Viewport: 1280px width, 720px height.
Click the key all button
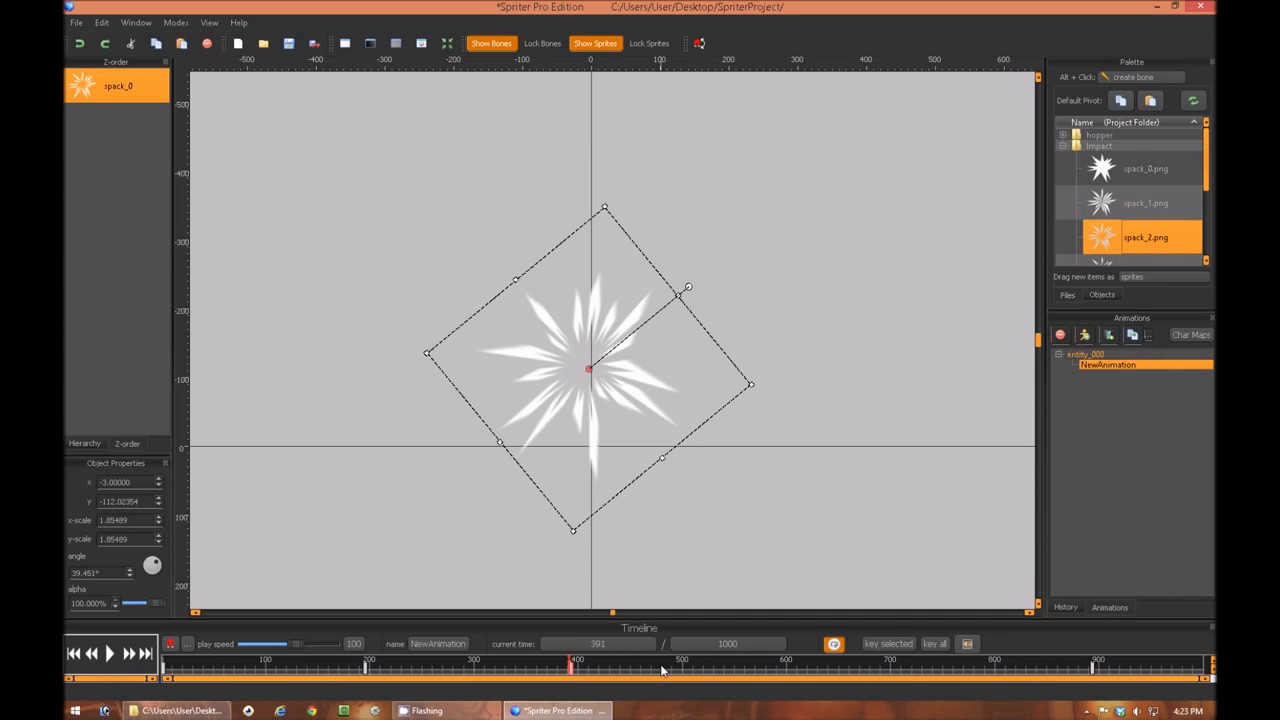tap(935, 644)
